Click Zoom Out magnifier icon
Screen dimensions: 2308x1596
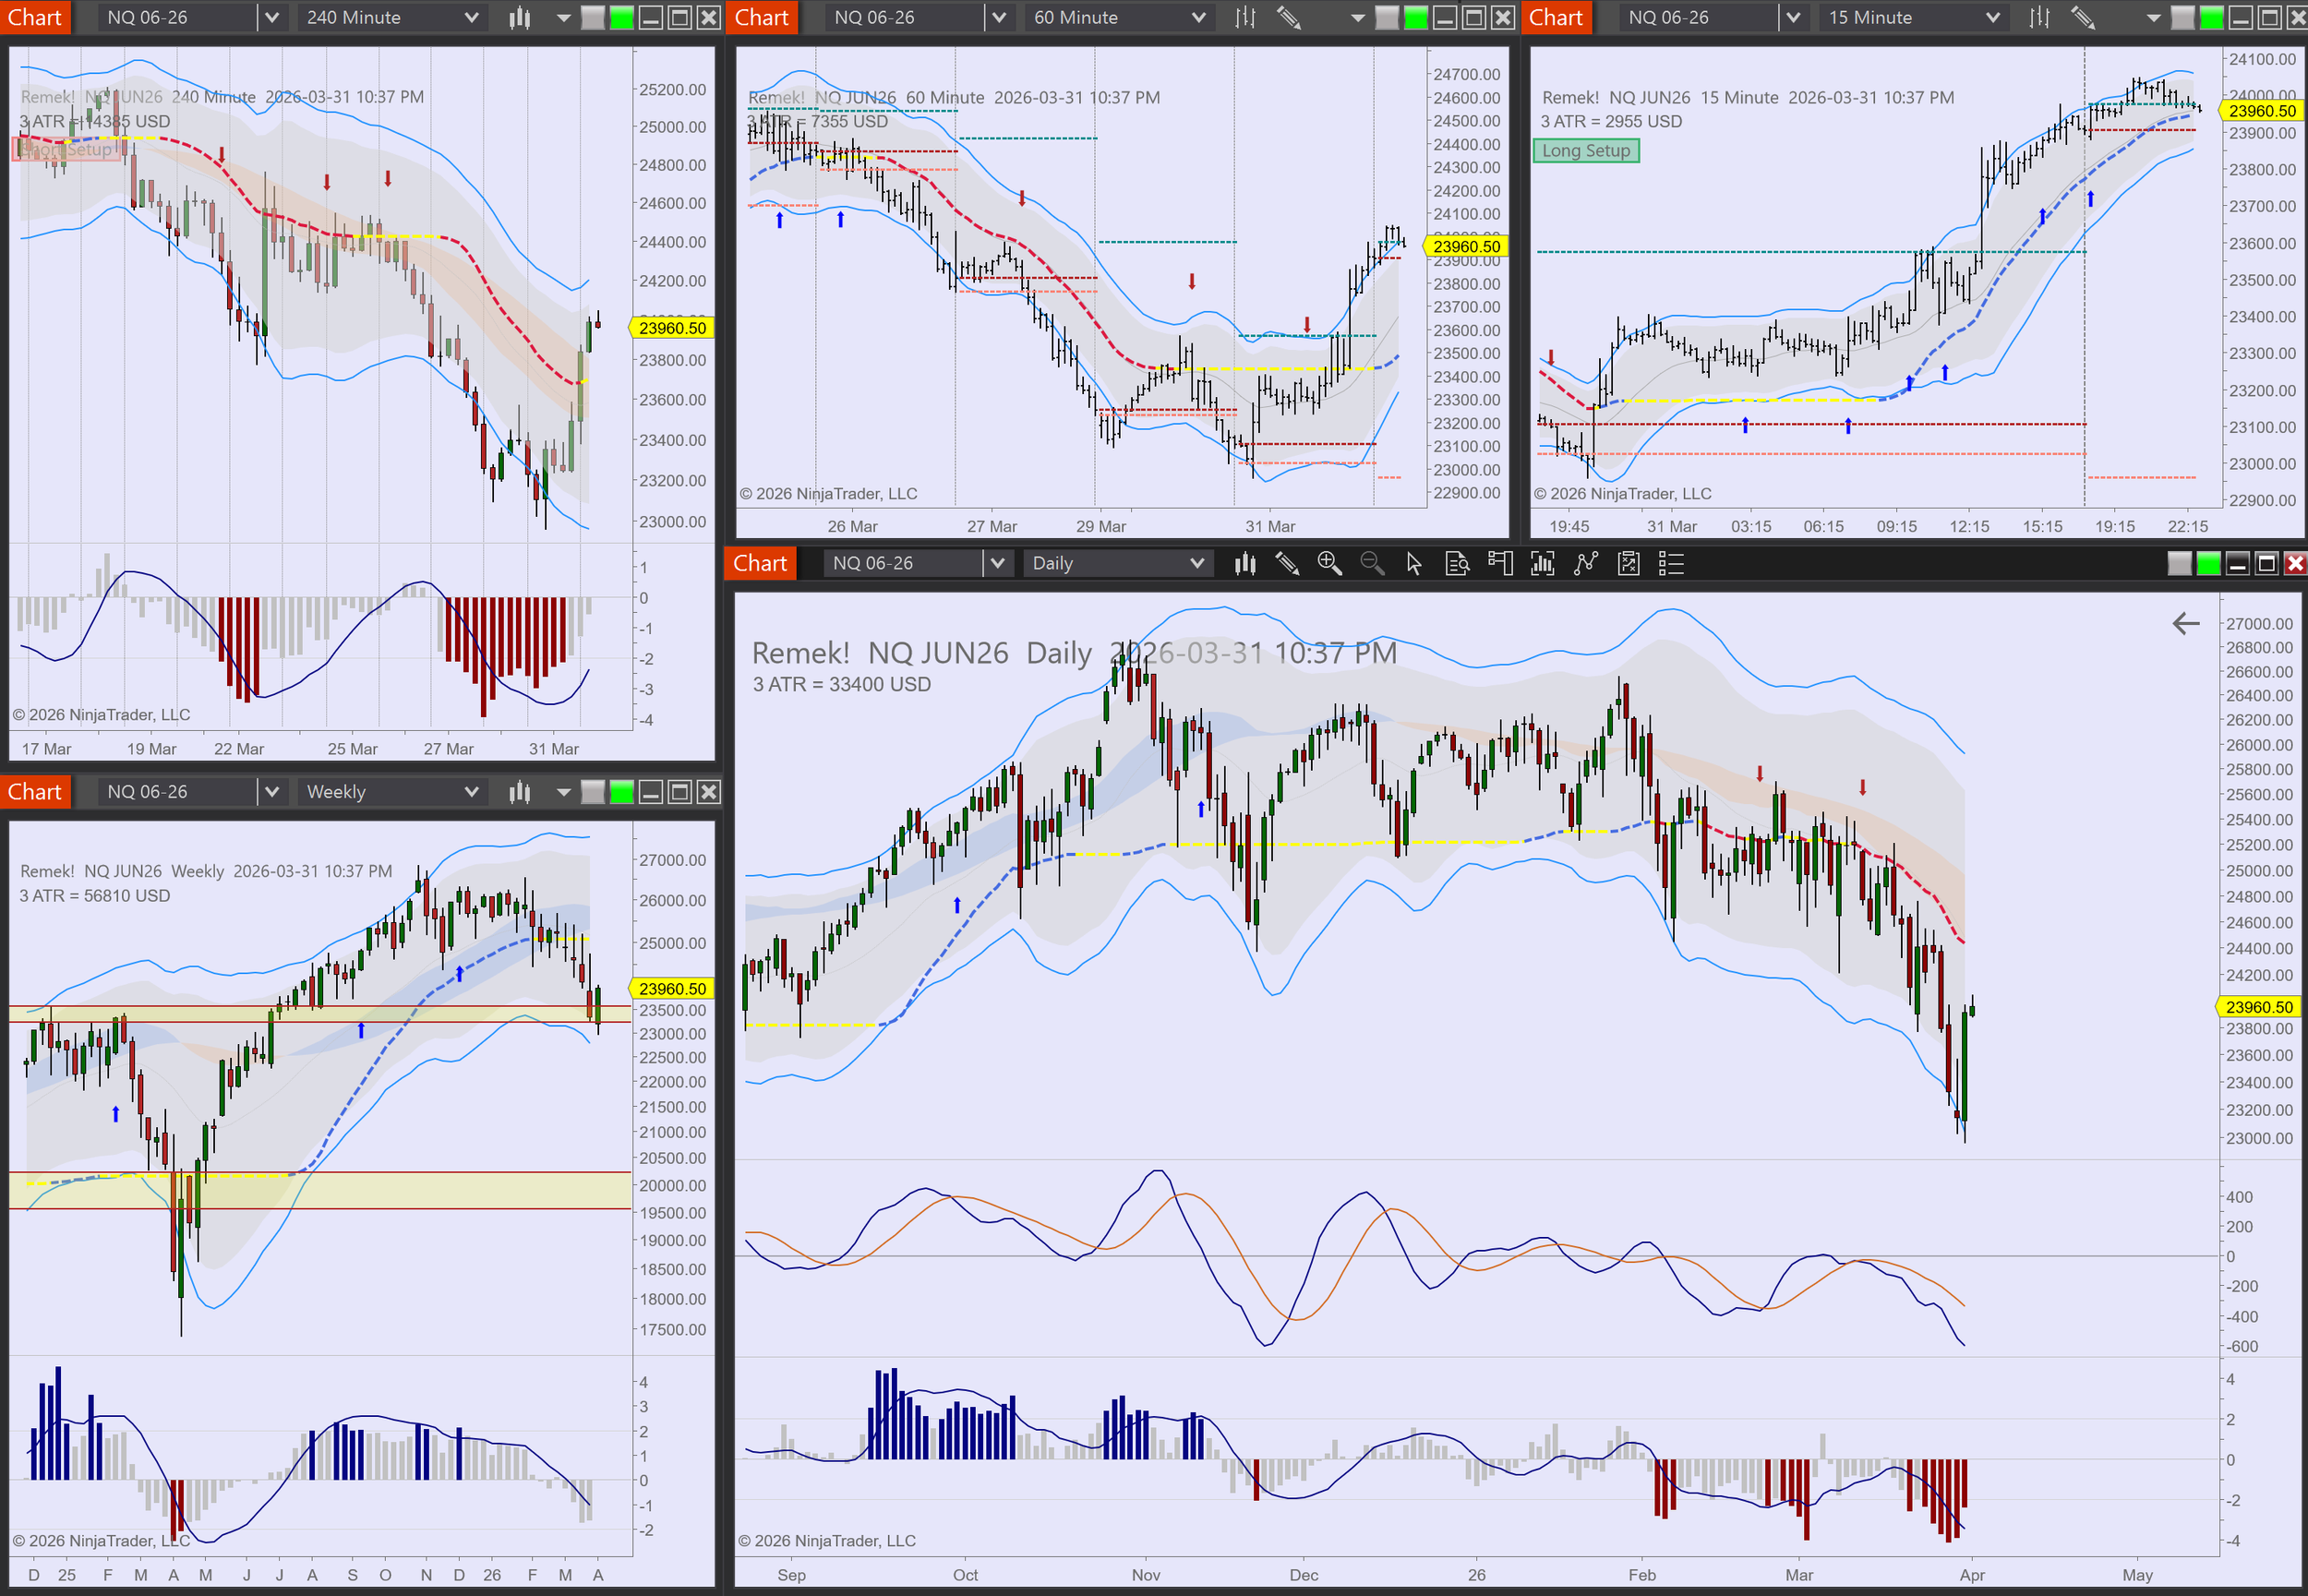[1372, 564]
